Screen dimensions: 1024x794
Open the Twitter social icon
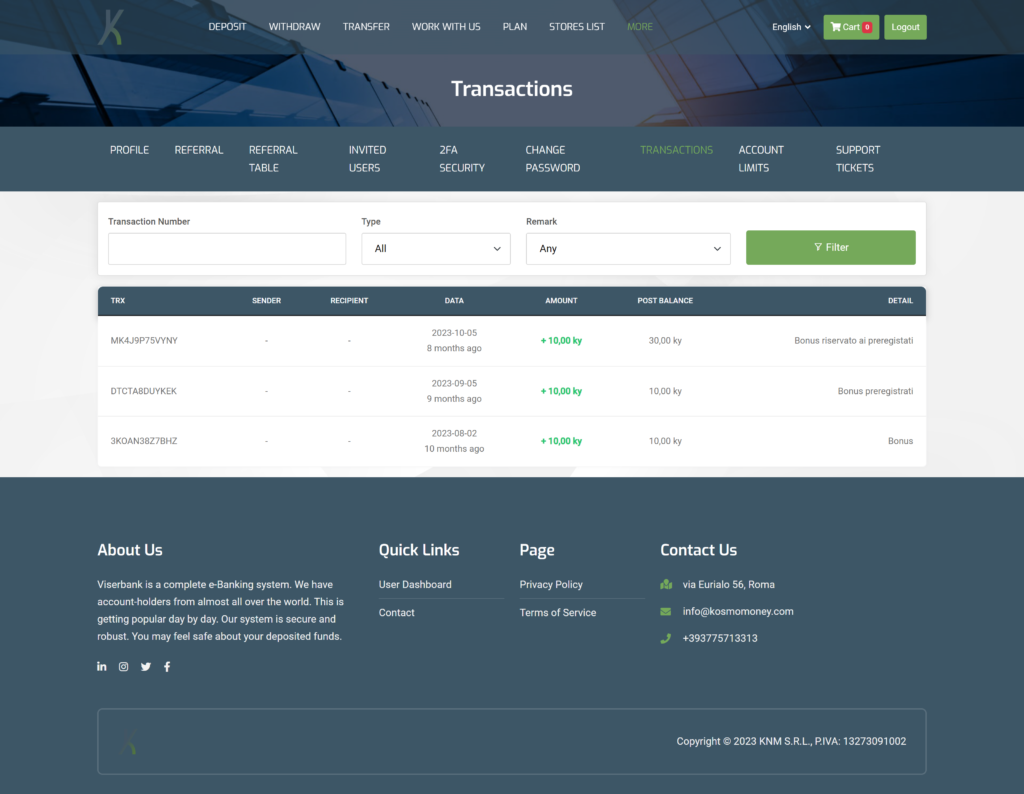[x=146, y=667]
